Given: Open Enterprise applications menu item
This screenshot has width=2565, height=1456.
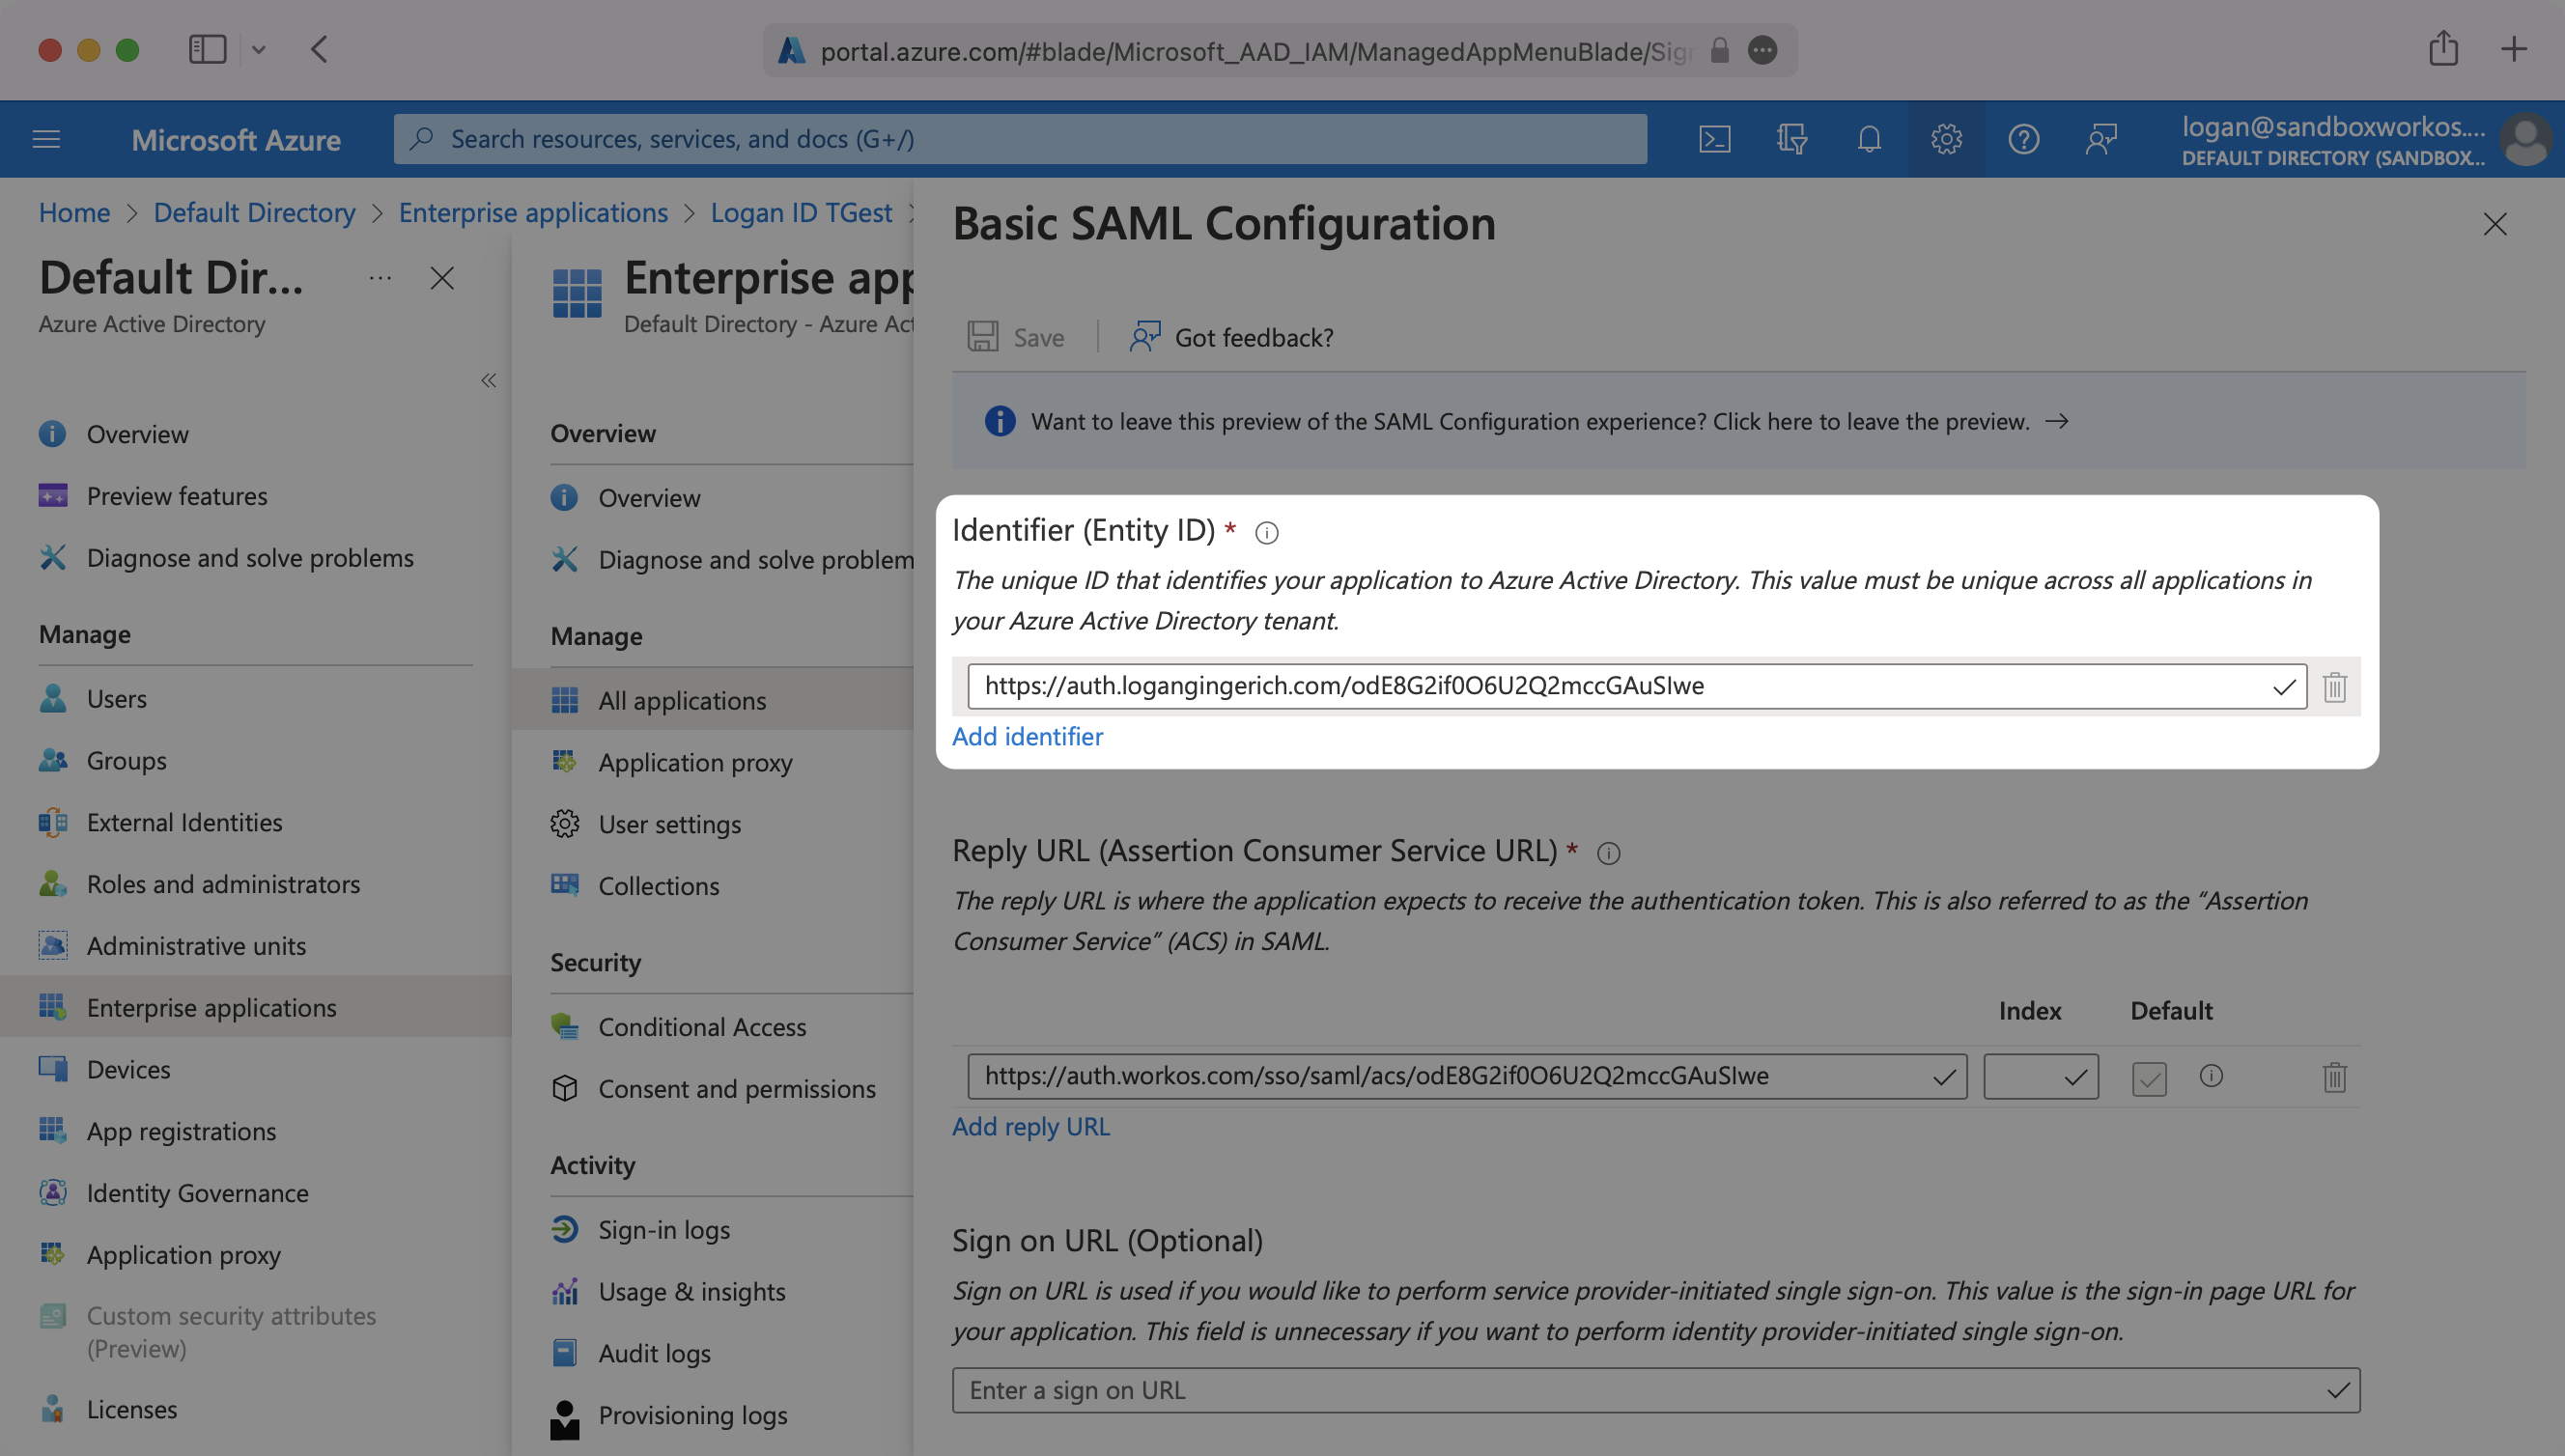Looking at the screenshot, I should tap(211, 1005).
